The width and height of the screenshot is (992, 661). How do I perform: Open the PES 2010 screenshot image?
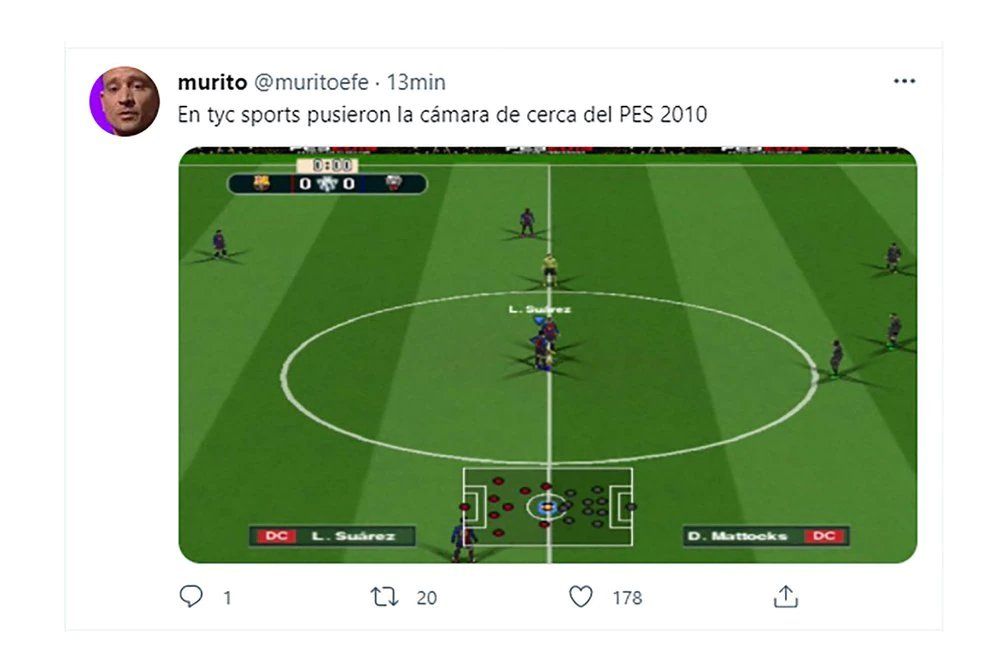tap(548, 355)
